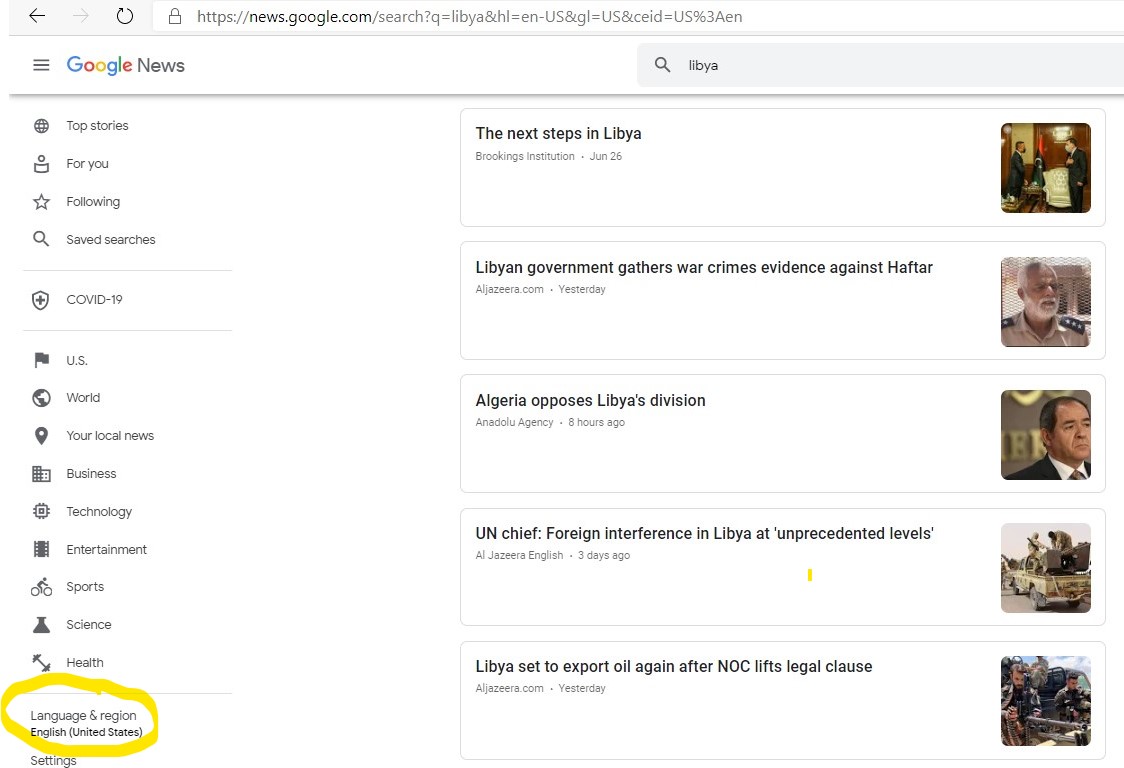Click the Google News logo
Screen dimensions: 1124x768
pyautogui.click(x=125, y=65)
